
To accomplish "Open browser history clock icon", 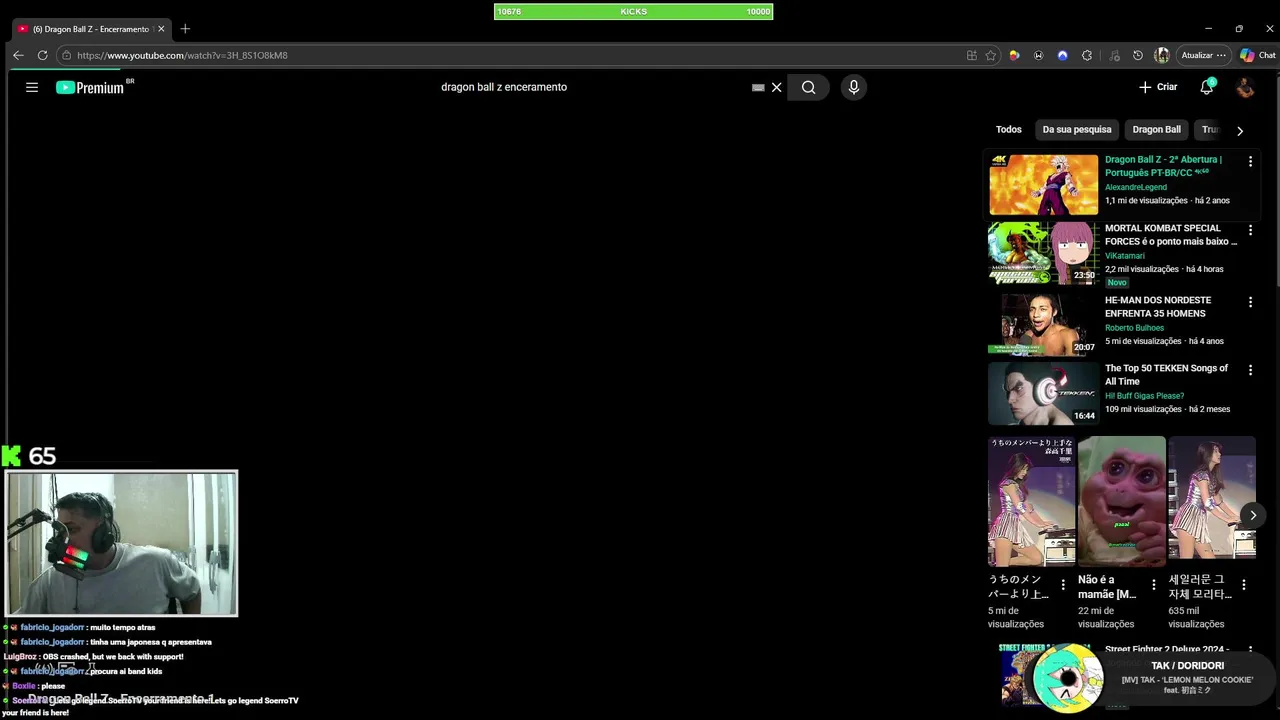I will pos(1137,55).
